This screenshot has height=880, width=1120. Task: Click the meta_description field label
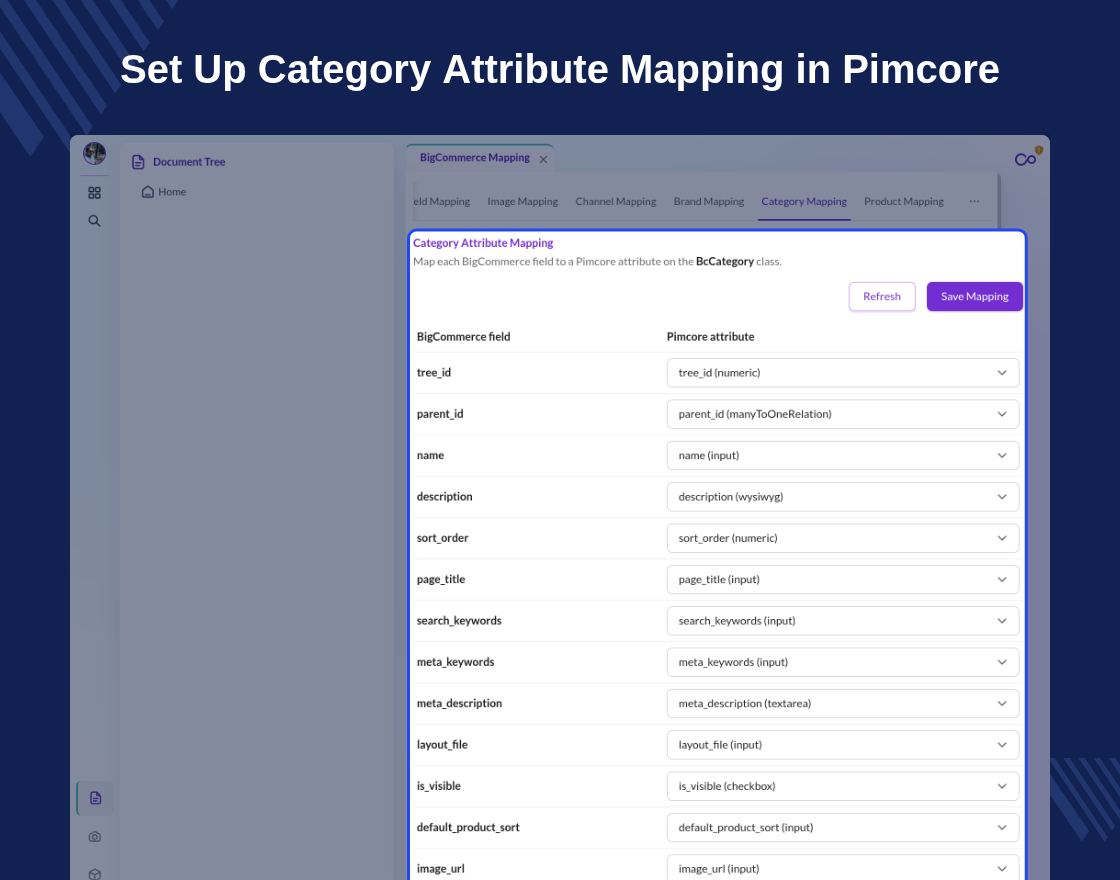(x=459, y=704)
